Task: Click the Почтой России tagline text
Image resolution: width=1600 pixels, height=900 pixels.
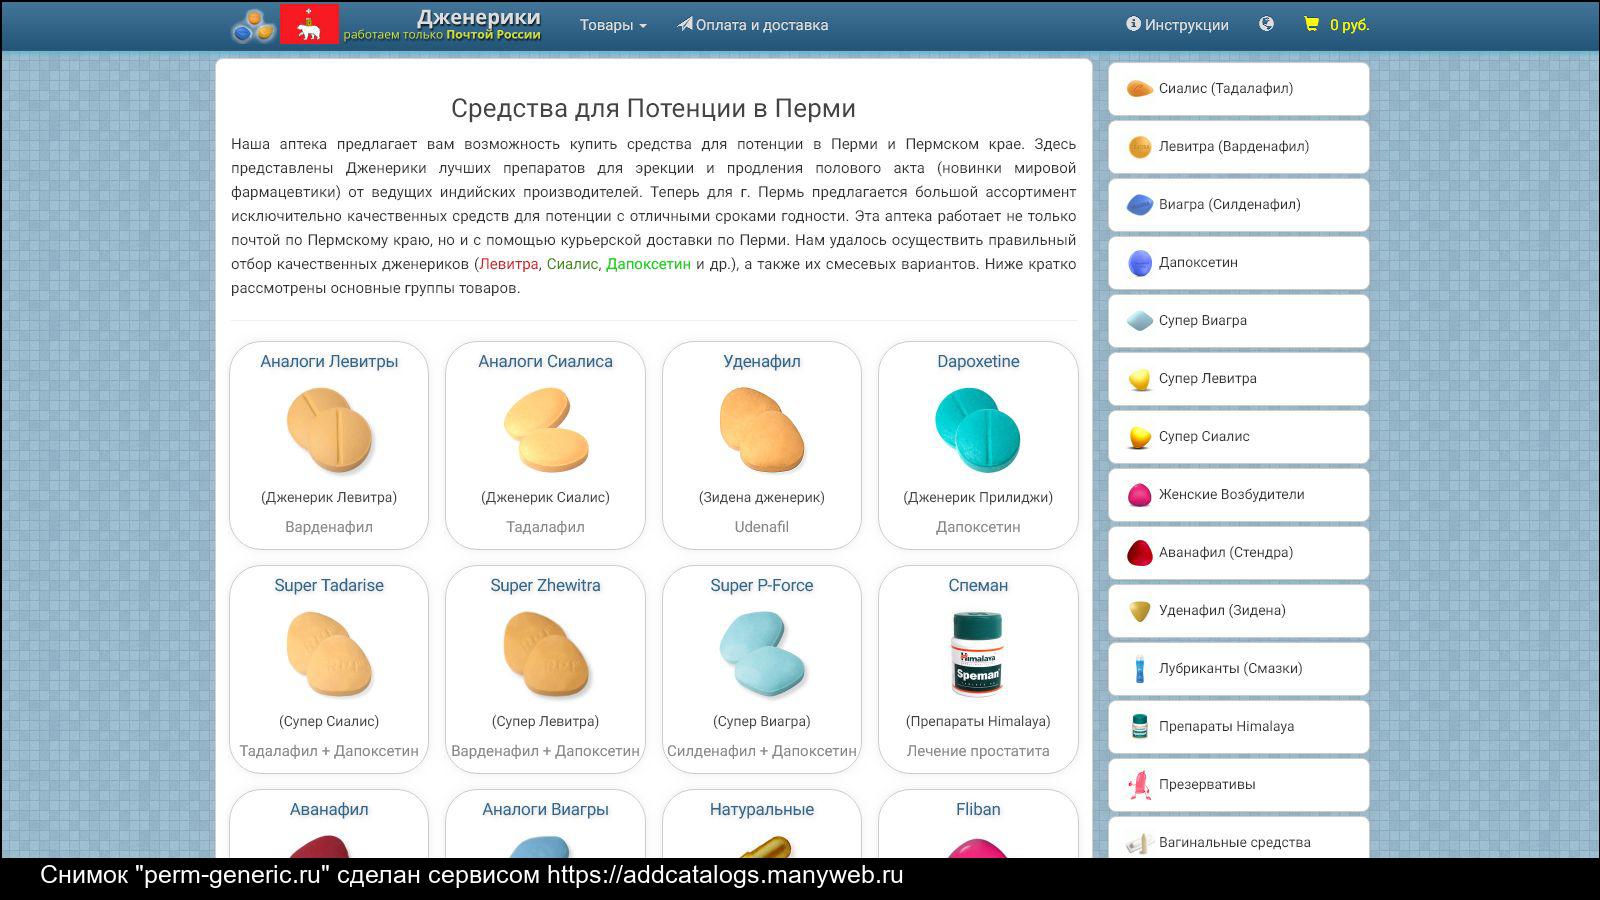Action: [x=493, y=35]
